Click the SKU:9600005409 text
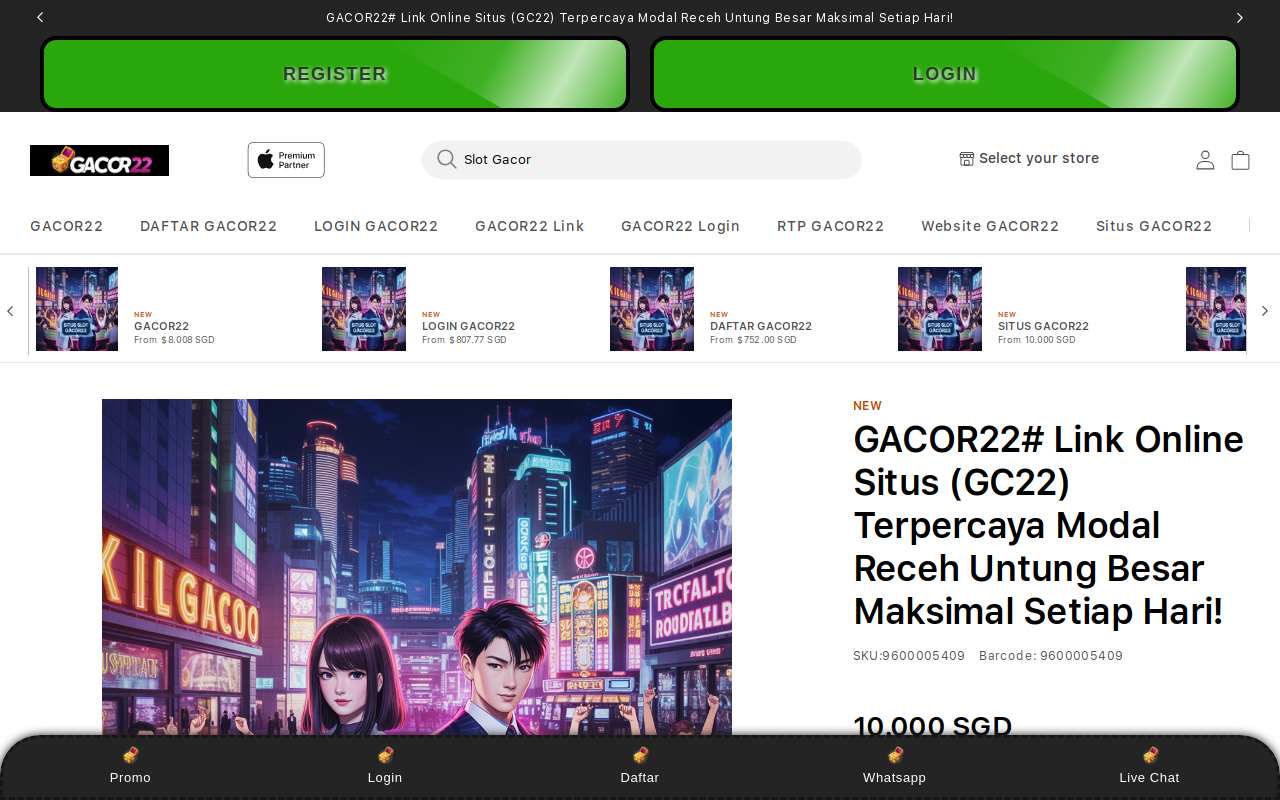Image resolution: width=1280 pixels, height=800 pixels. coord(909,656)
